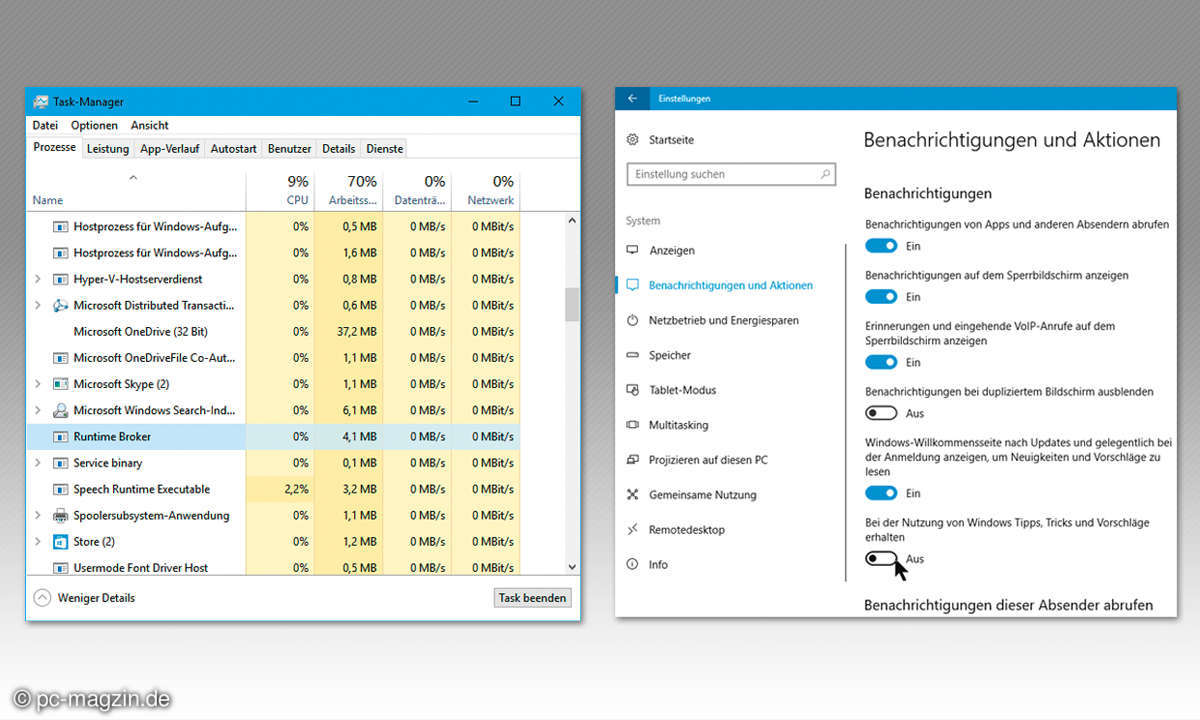This screenshot has height=720, width=1200.
Task: Expand the Service binary group
Action: (x=38, y=463)
